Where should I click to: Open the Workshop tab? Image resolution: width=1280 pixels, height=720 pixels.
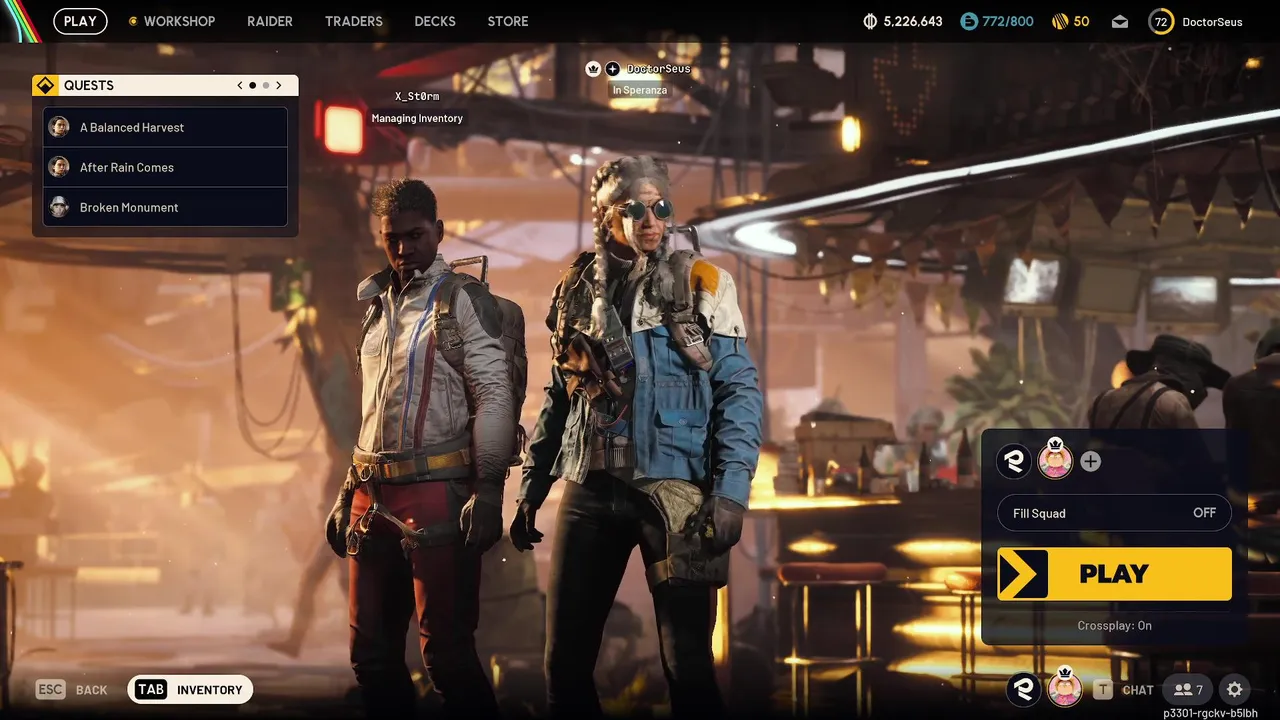pyautogui.click(x=179, y=21)
